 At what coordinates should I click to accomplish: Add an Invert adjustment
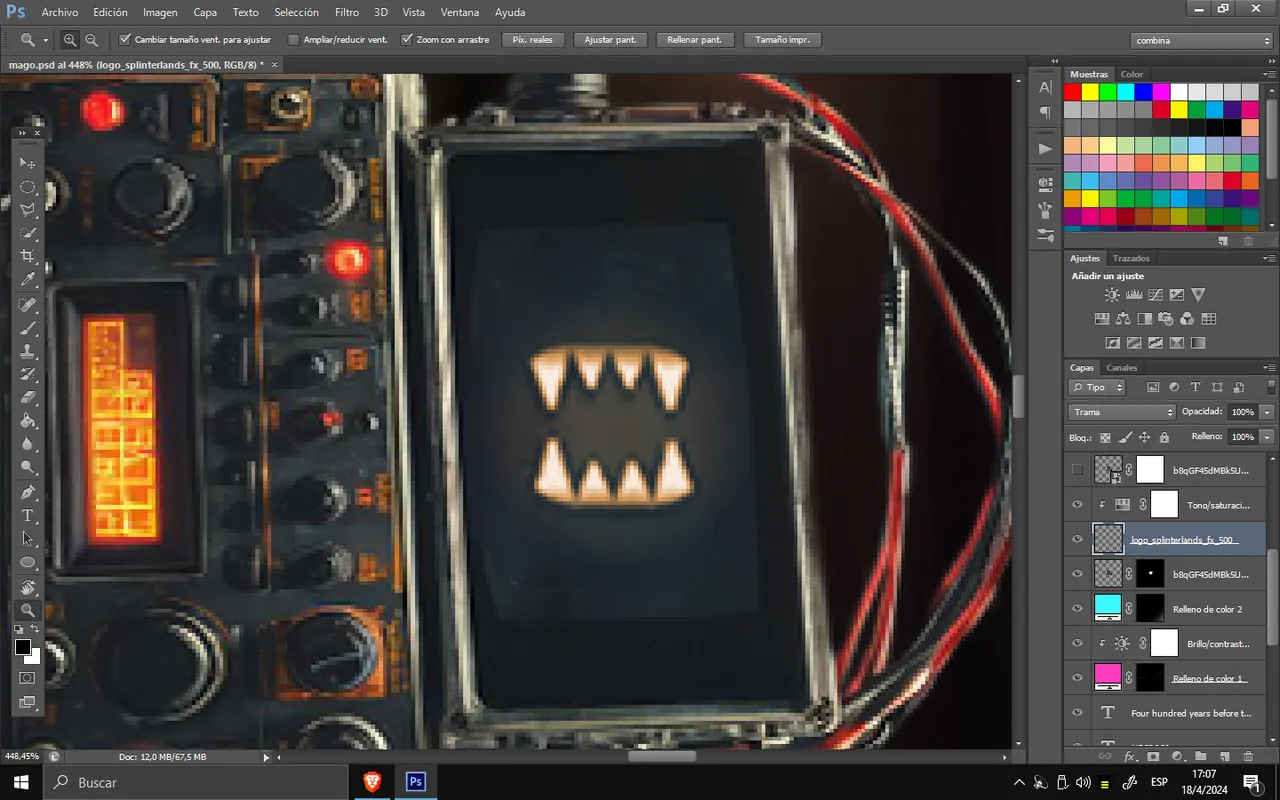(1112, 343)
